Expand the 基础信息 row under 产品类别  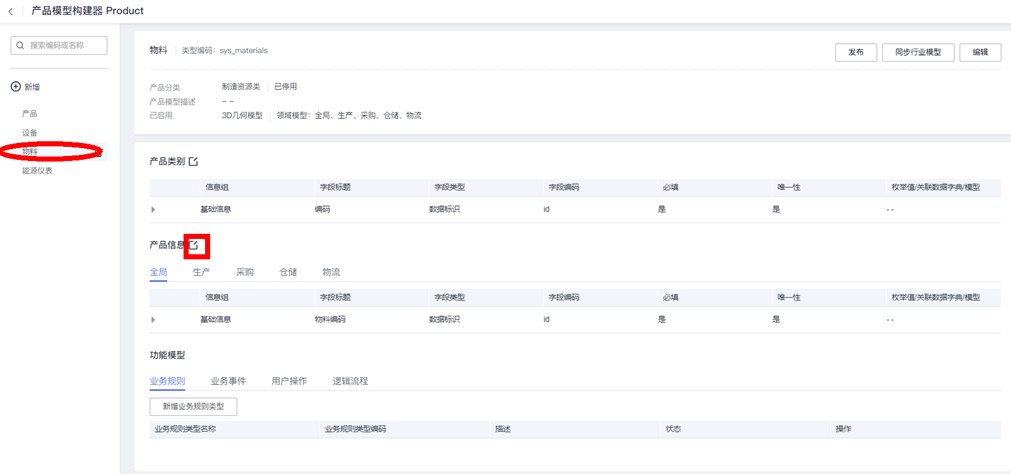point(153,210)
